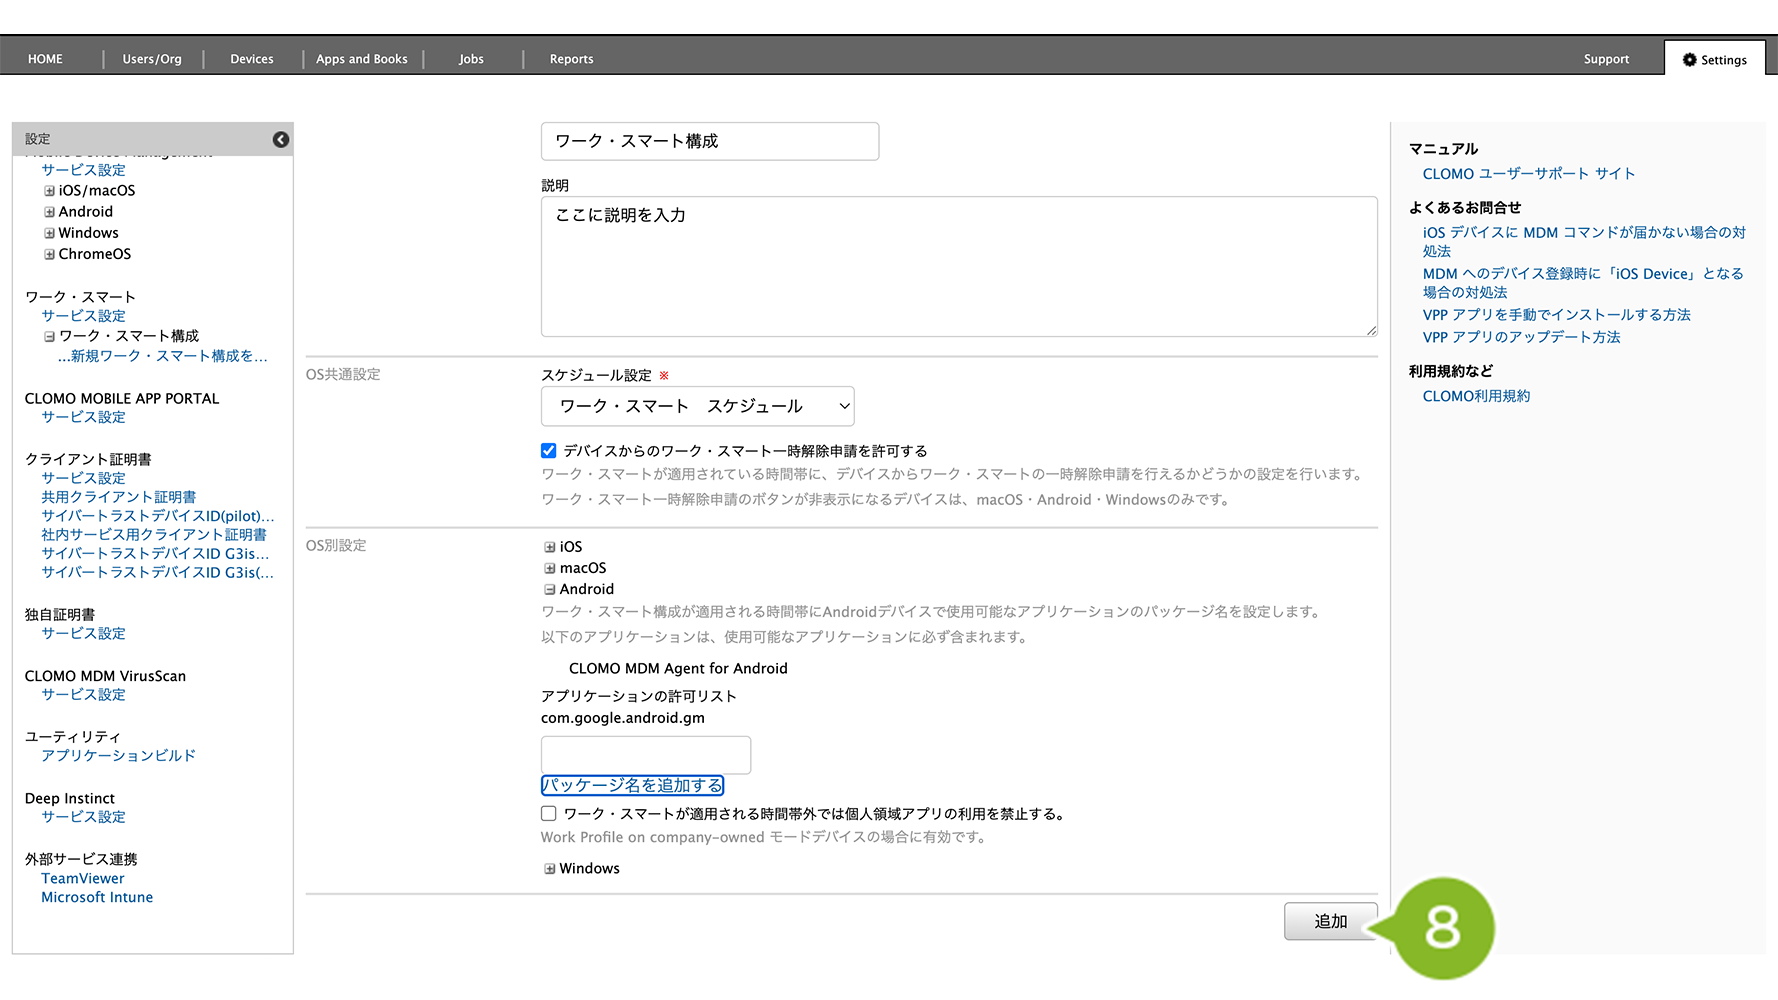Expand Android plus icon in sidebar
Viewport: 1778px width, 1000px height.
tap(49, 212)
